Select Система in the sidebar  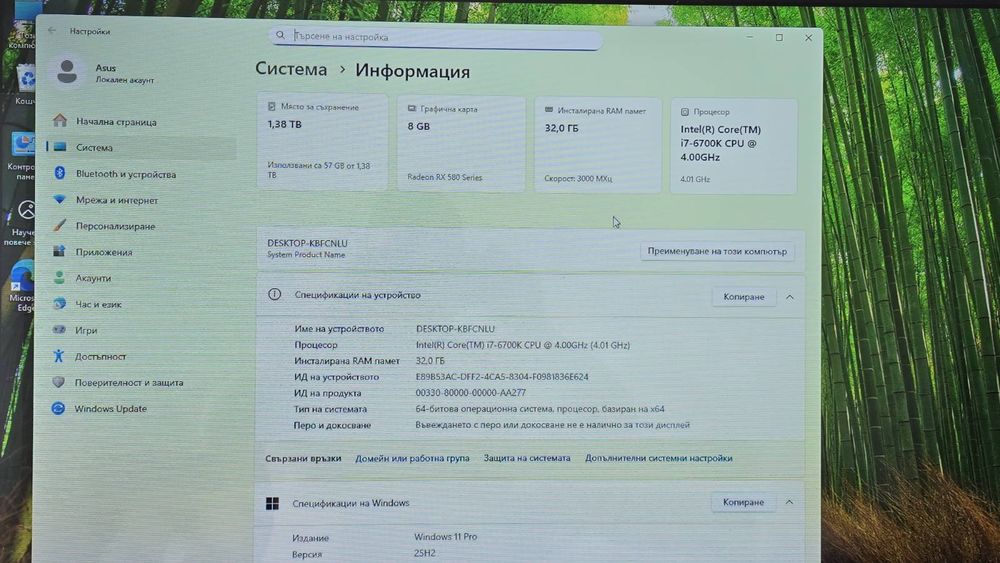click(140, 147)
